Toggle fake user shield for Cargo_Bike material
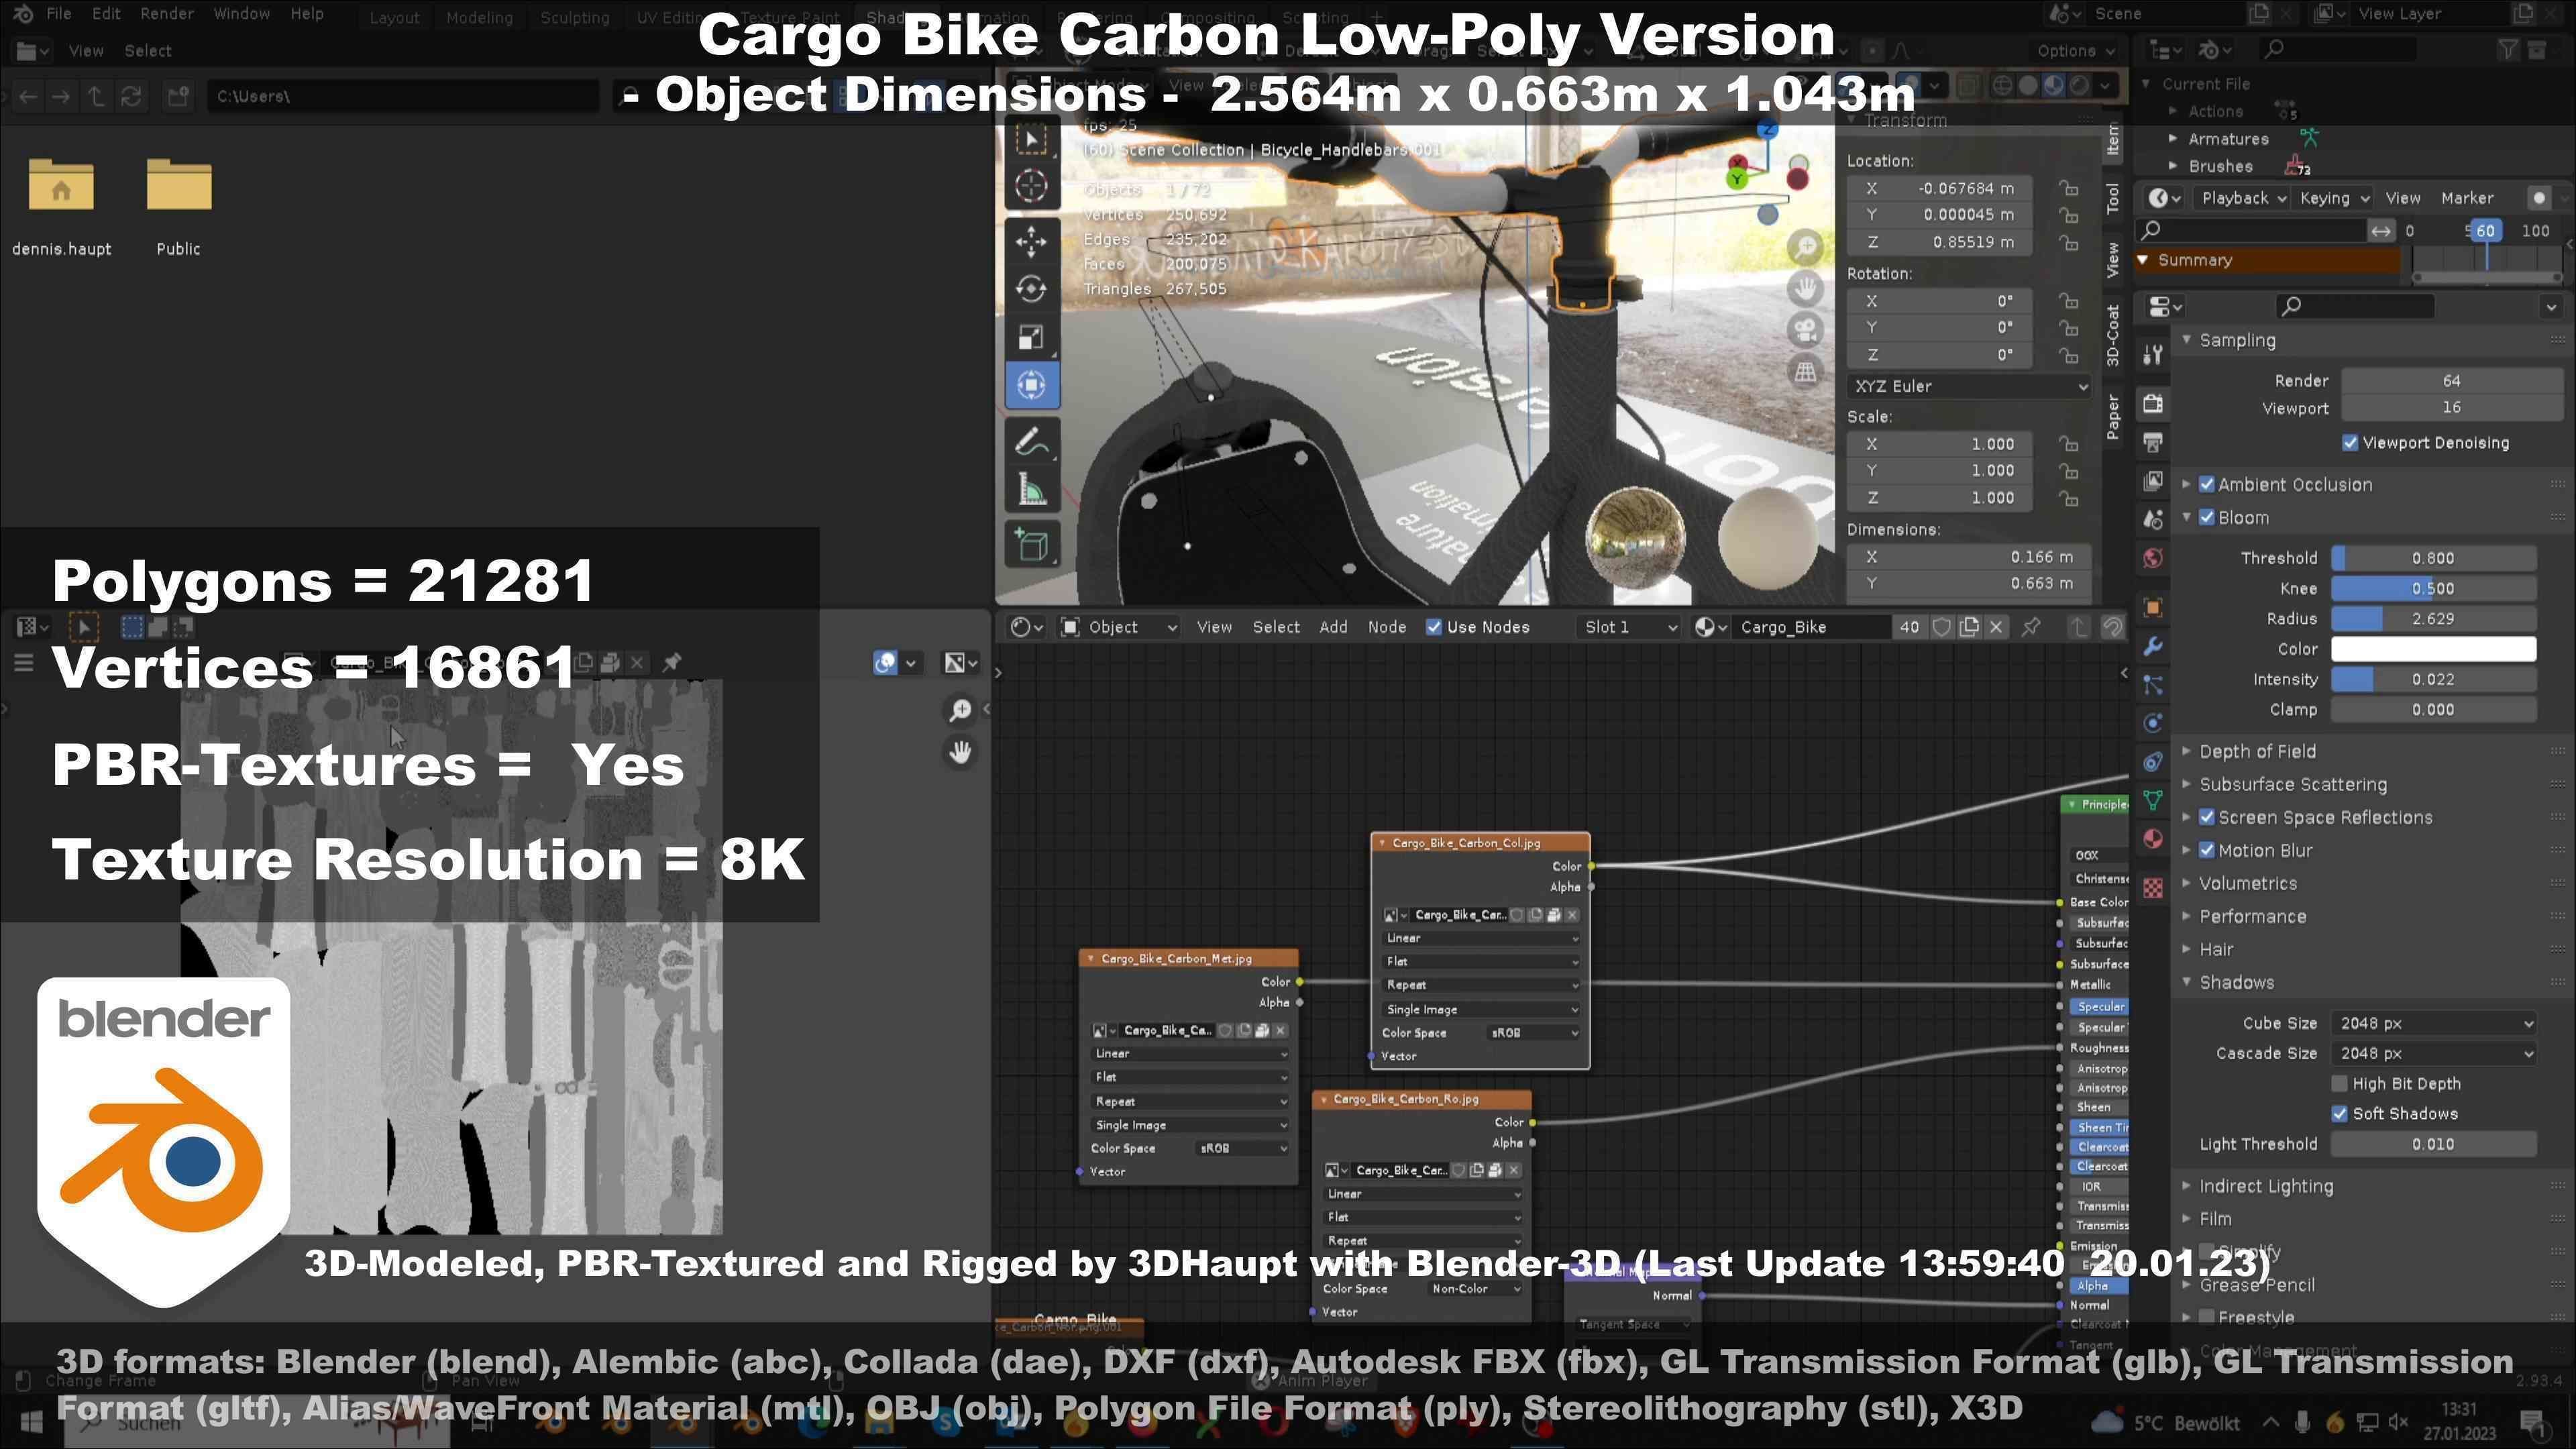 (x=1942, y=627)
